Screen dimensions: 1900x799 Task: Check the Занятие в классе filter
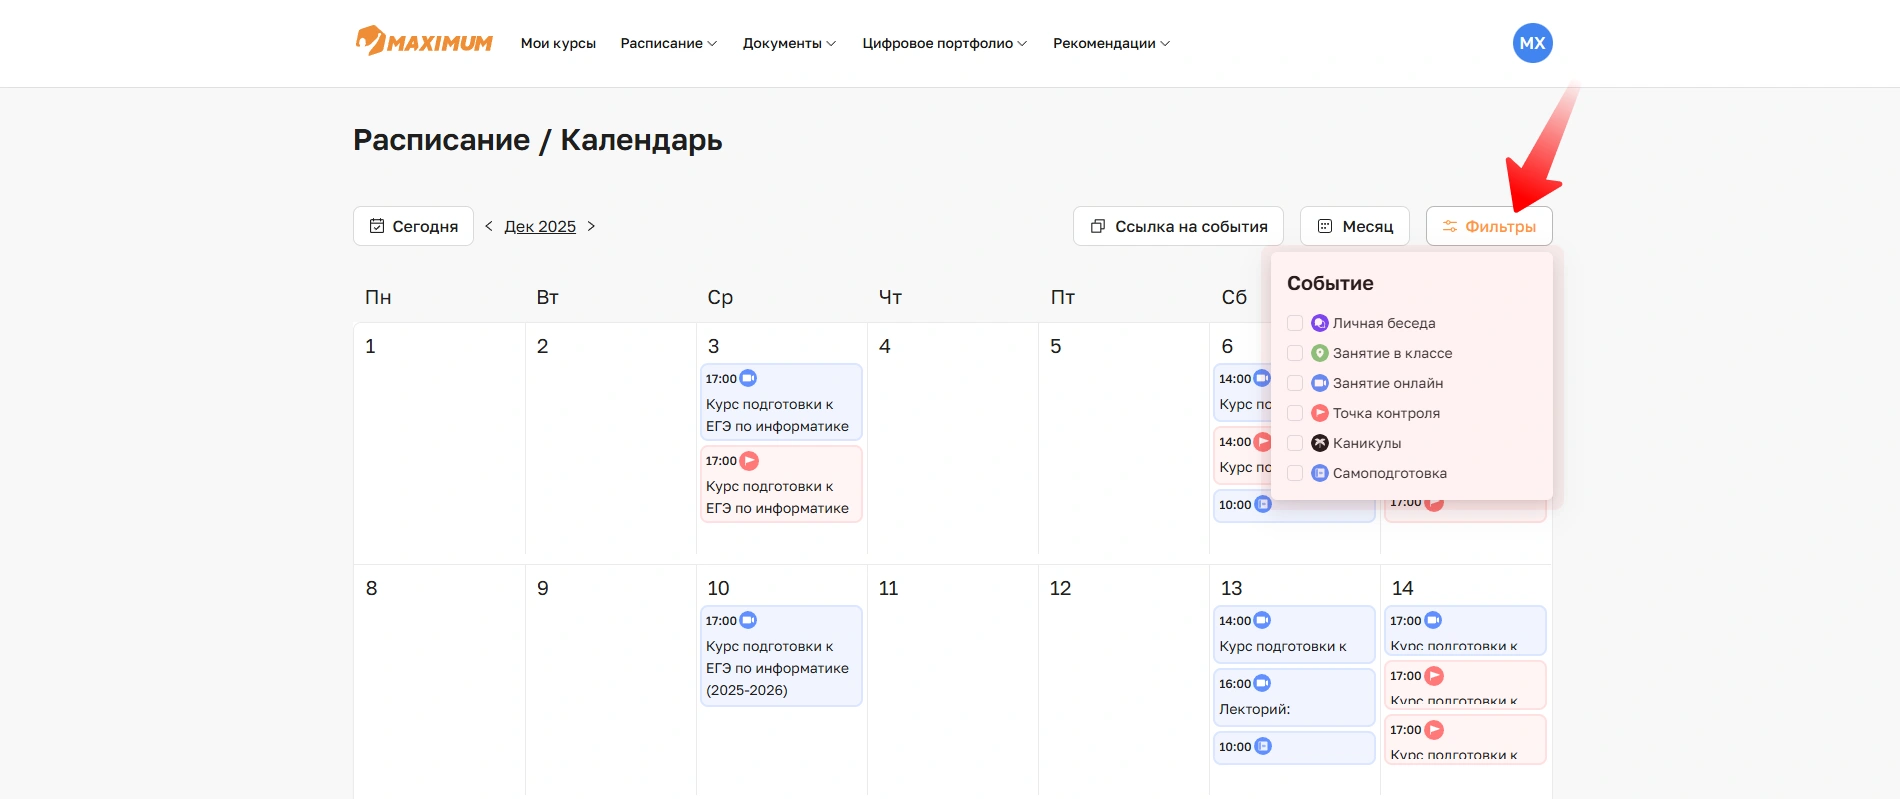tap(1295, 353)
